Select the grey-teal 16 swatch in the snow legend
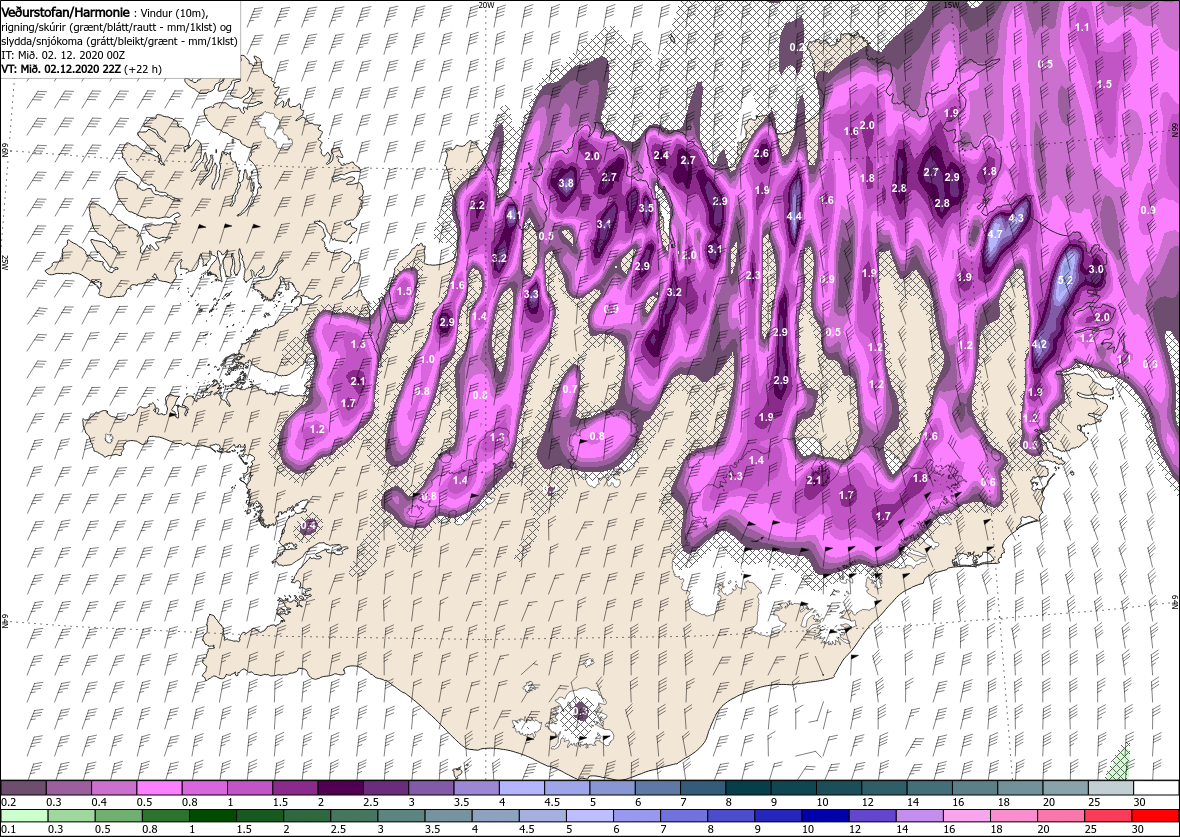Viewport: 1180px width, 837px height. click(975, 788)
